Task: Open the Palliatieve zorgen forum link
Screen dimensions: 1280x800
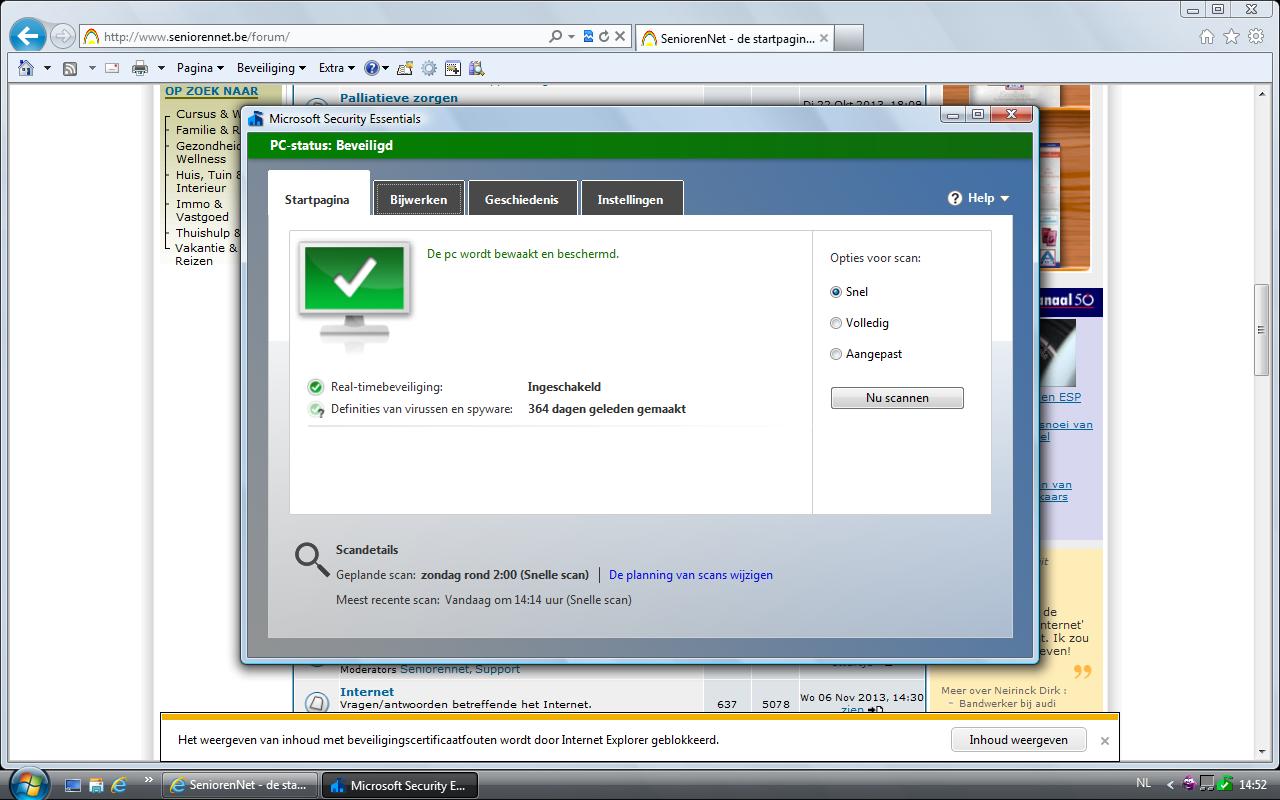Action: (399, 98)
